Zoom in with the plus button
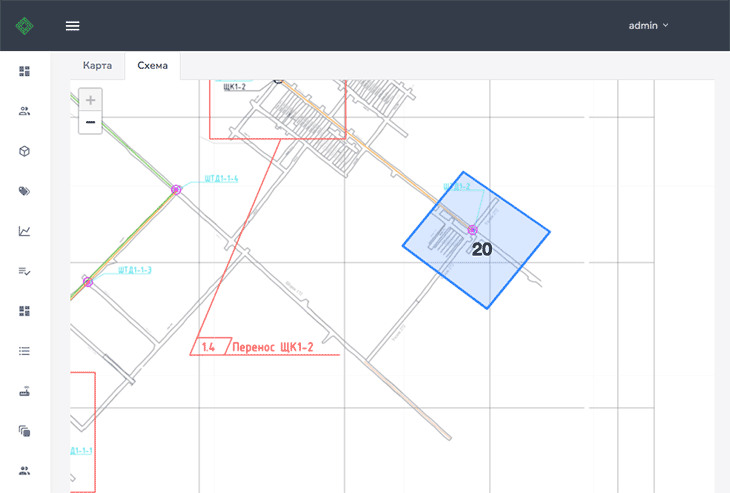Screen dimensions: 730x493 (90, 100)
